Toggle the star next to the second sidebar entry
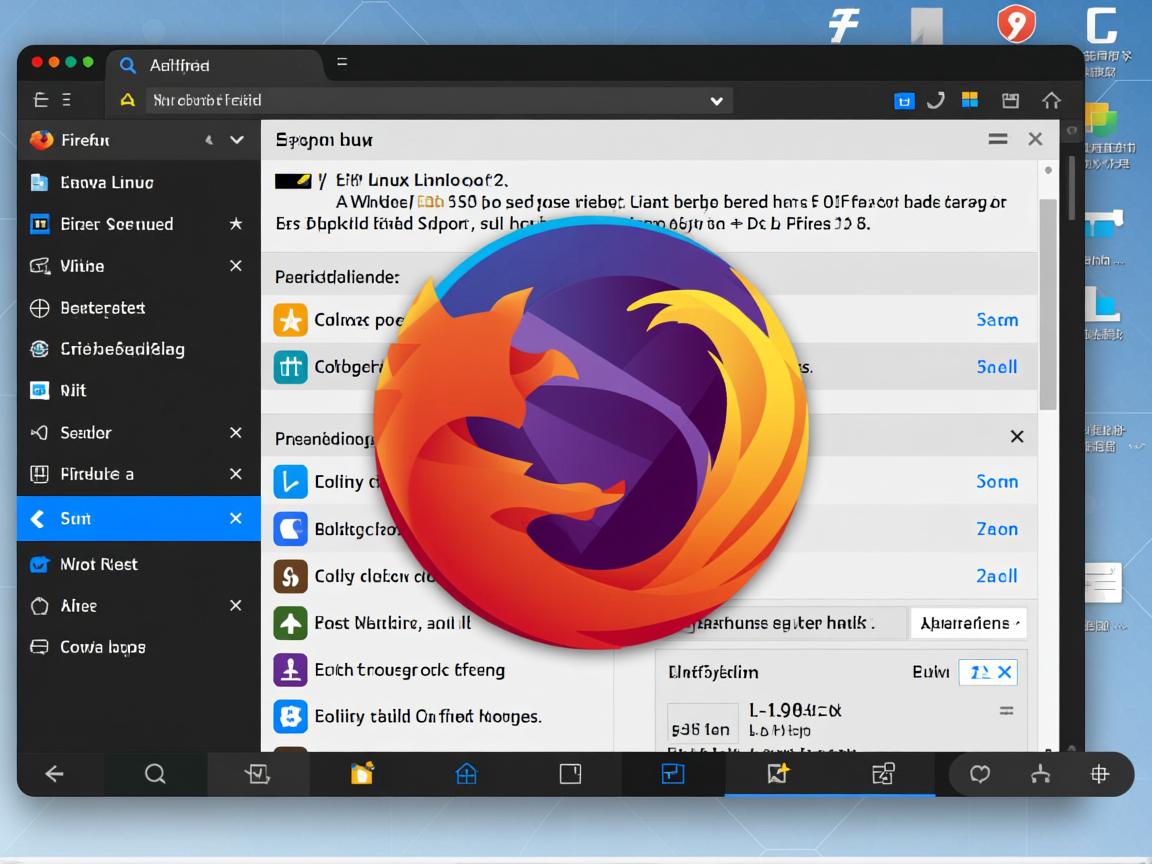 point(236,224)
